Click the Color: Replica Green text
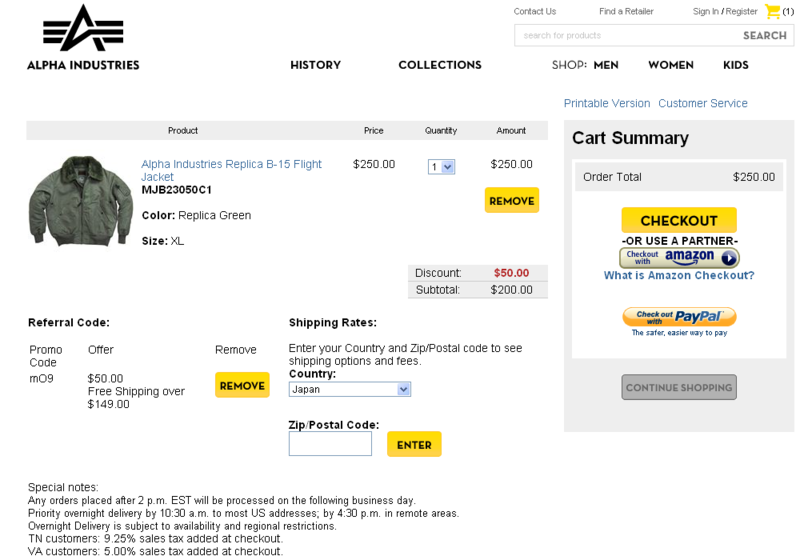The image size is (800, 560). (x=196, y=215)
